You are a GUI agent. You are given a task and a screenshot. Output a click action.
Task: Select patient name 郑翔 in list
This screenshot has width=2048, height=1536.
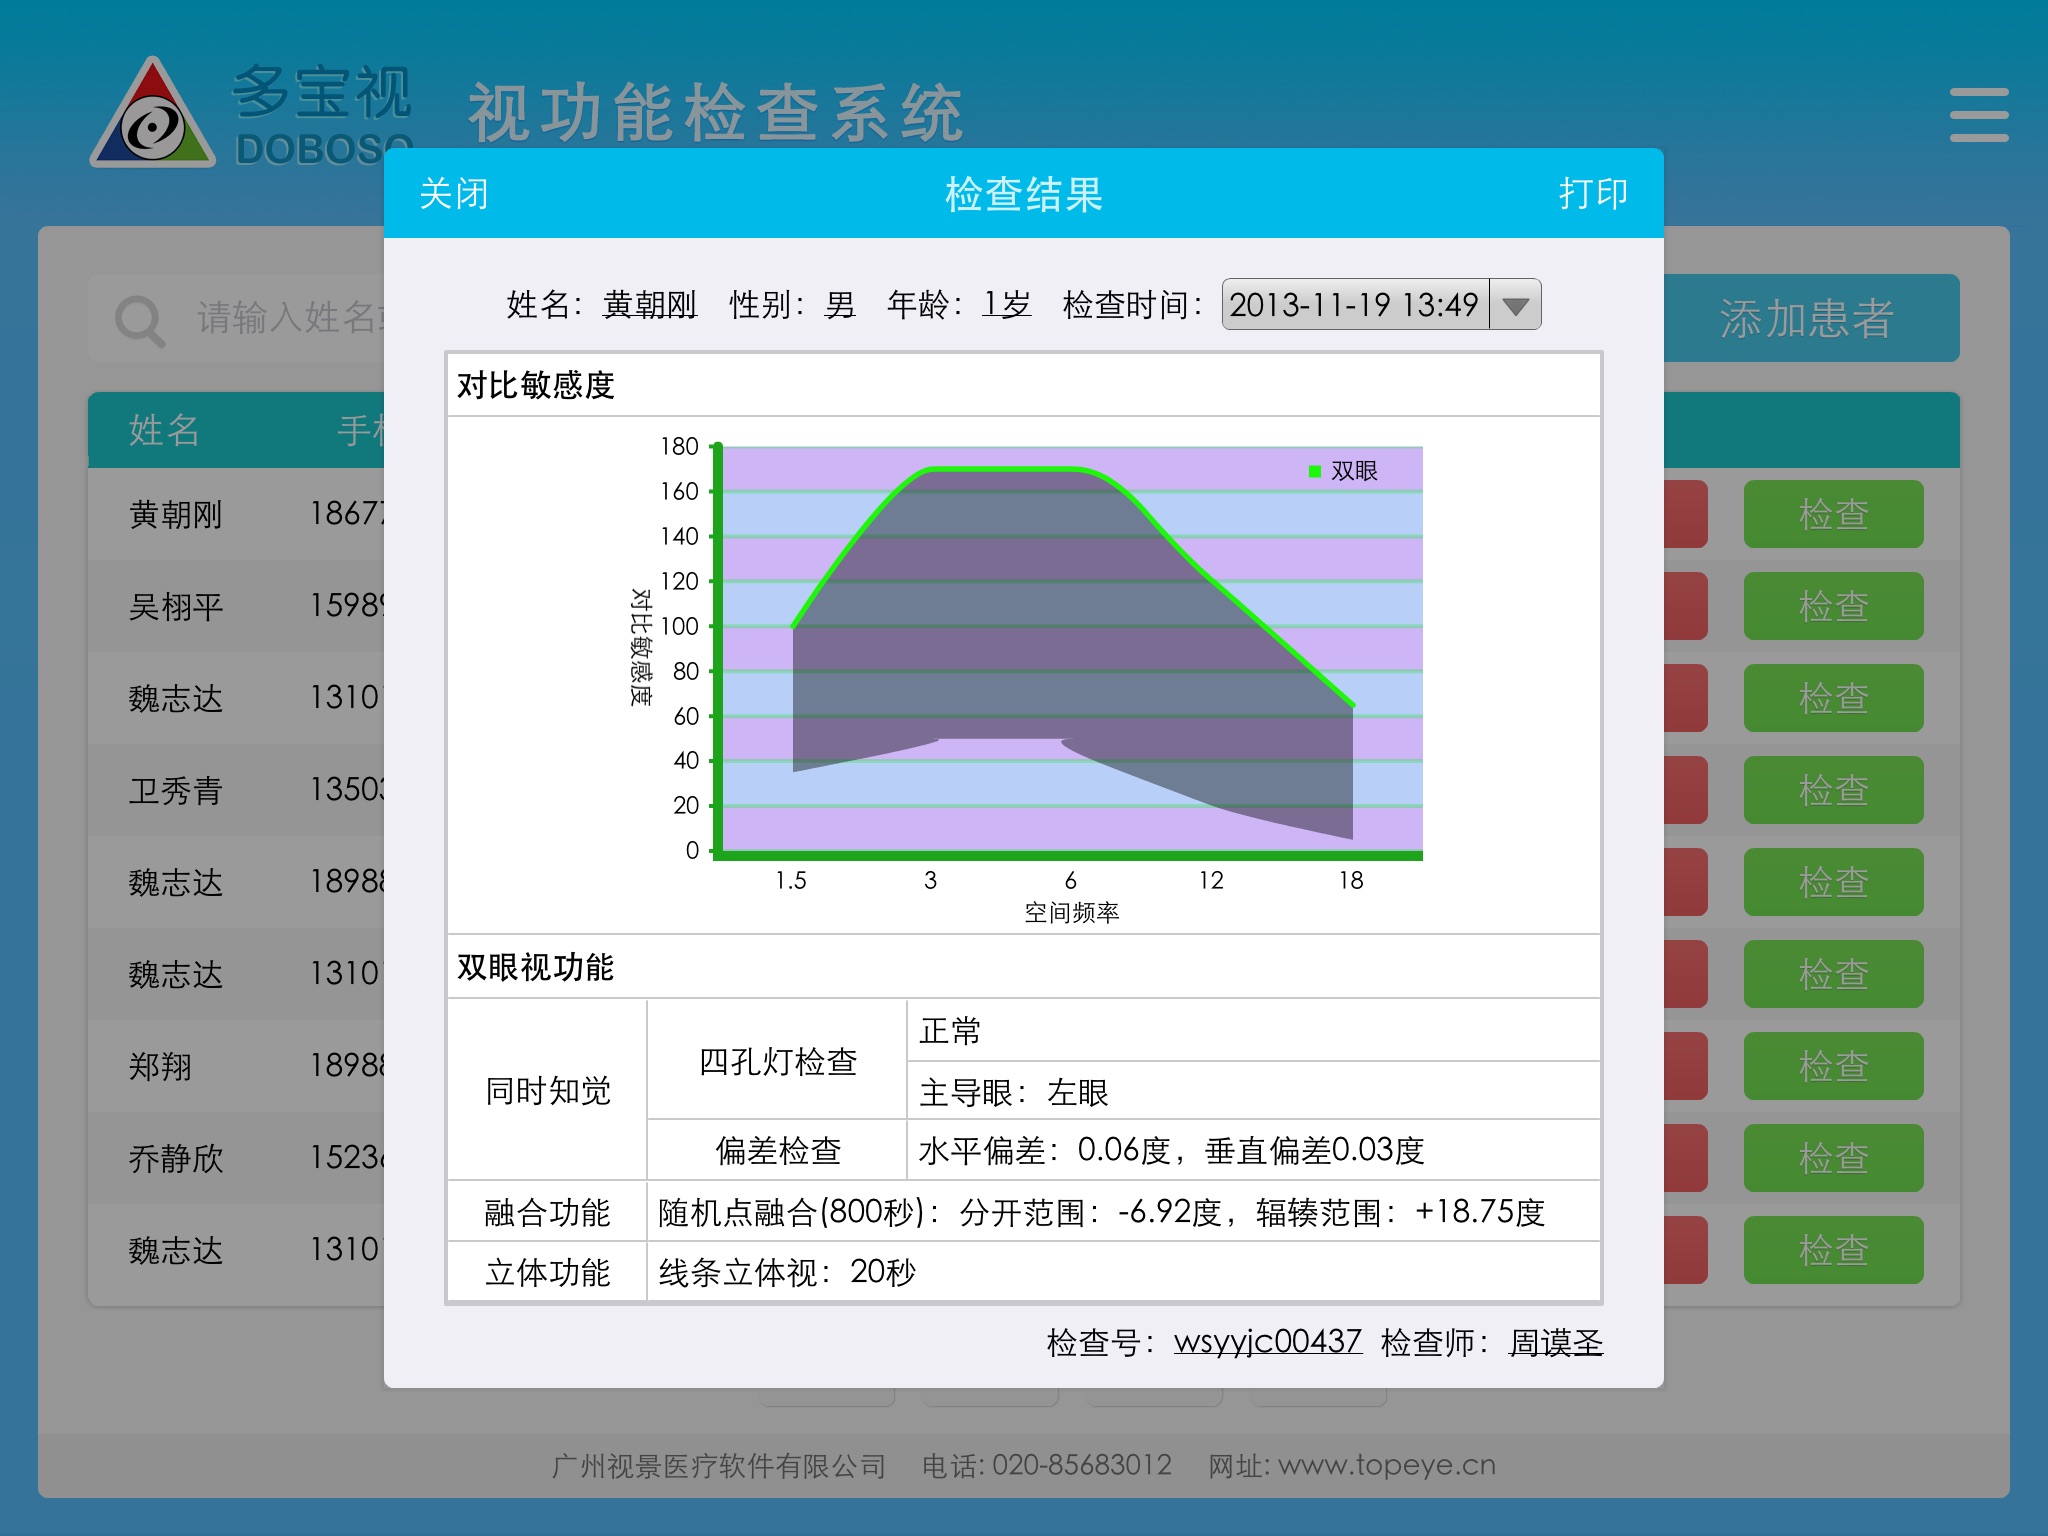(x=160, y=1066)
